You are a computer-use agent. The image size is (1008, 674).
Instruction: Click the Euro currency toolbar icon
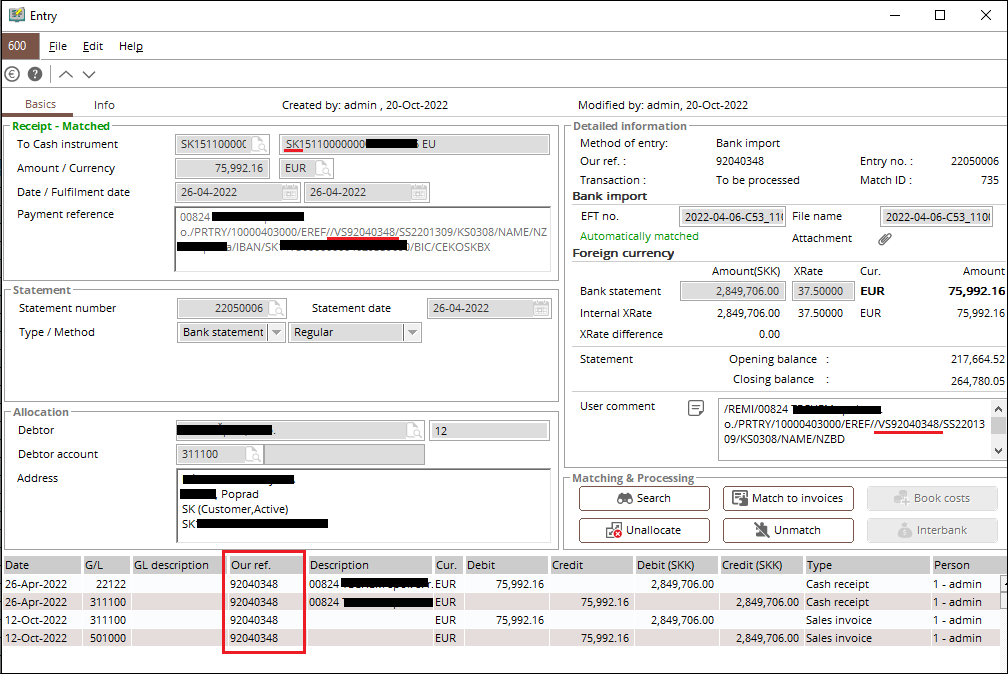coord(10,73)
